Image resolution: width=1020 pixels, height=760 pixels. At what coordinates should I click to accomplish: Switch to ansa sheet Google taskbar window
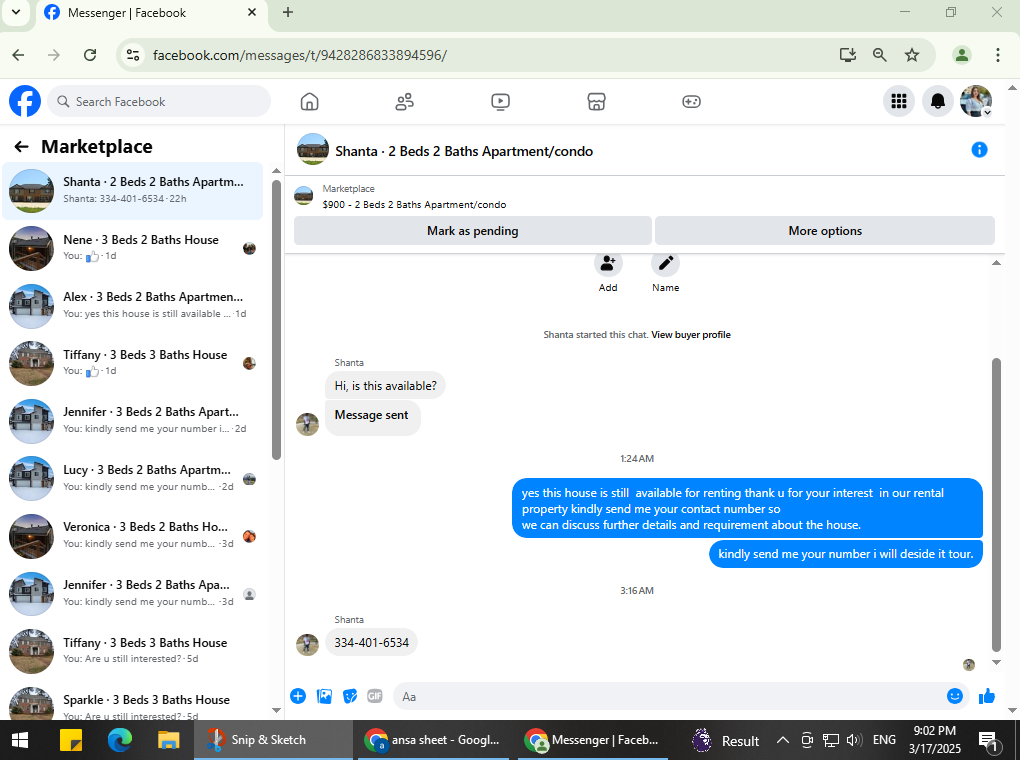[x=433, y=740]
